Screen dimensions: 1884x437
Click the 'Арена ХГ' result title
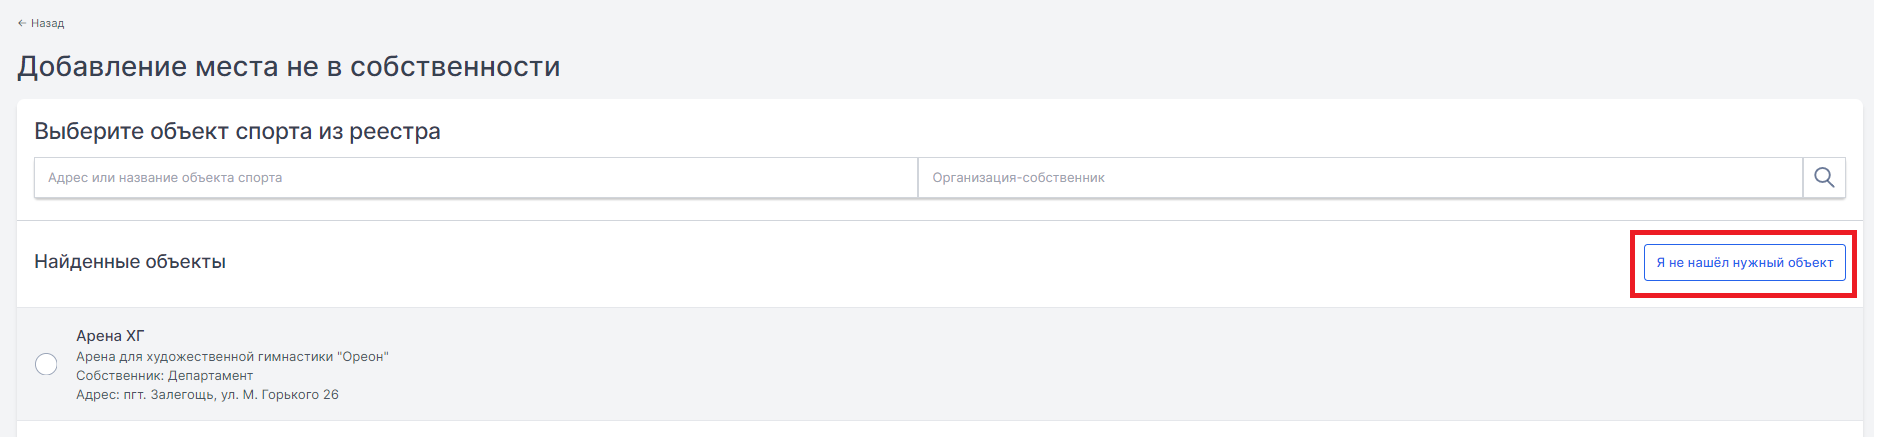point(110,336)
